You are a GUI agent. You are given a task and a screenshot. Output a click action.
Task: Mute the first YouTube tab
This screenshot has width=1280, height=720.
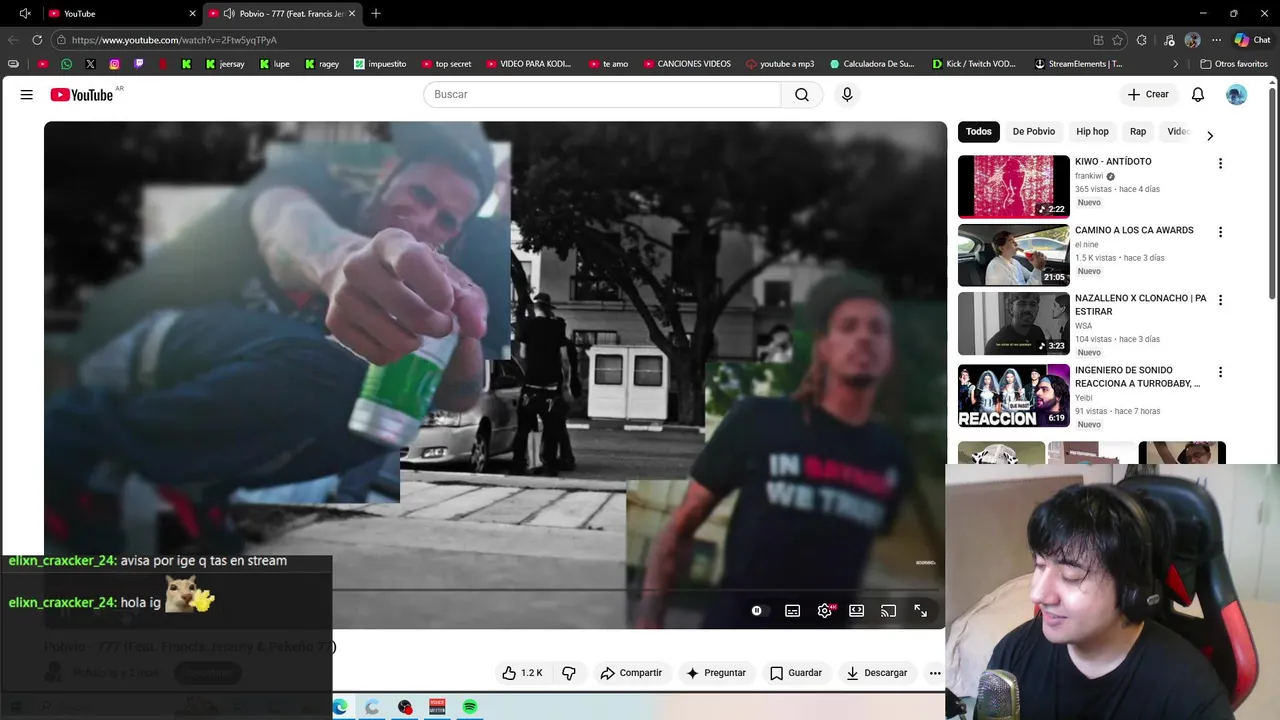pyautogui.click(x=25, y=13)
